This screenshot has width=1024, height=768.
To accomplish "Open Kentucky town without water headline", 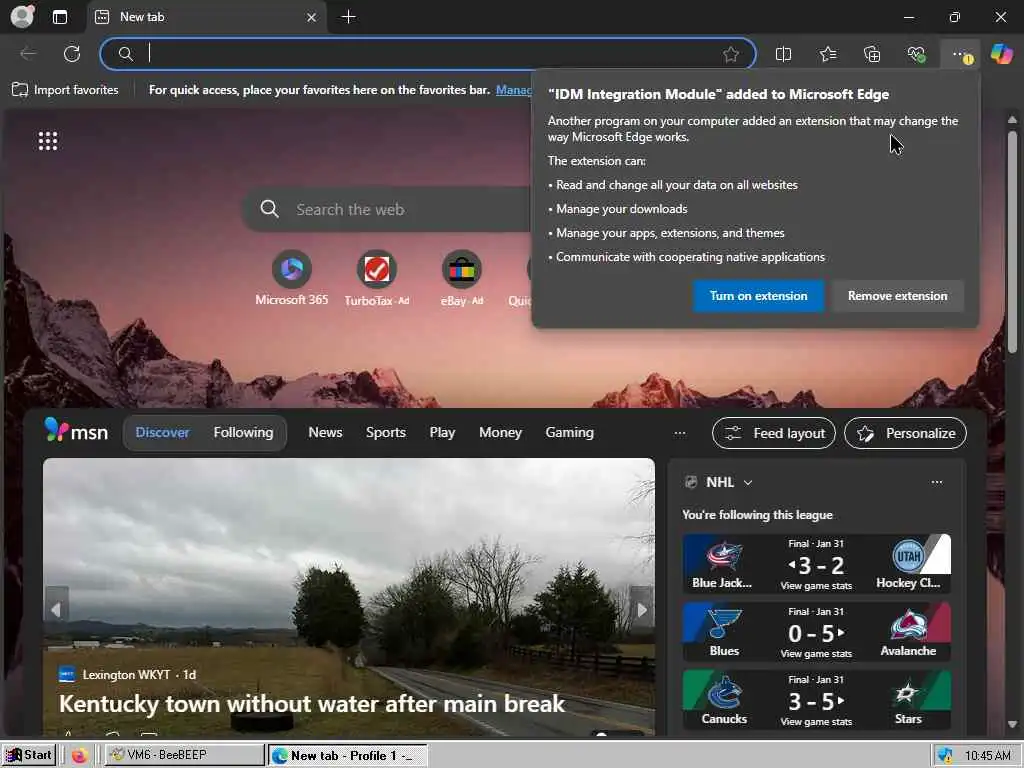I will point(312,703).
